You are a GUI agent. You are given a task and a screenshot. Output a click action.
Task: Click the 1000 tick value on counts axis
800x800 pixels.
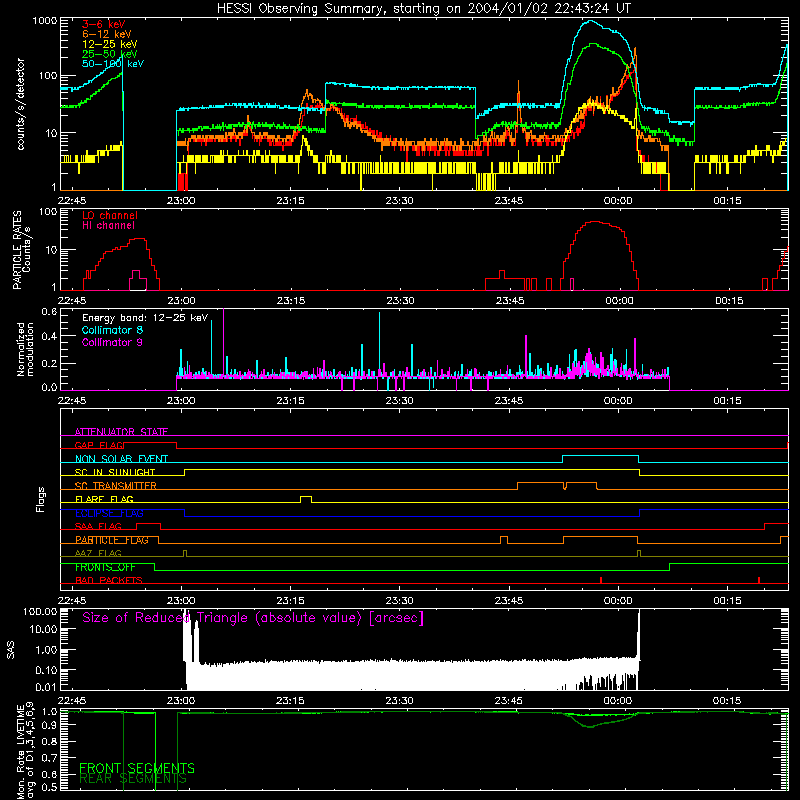point(44,21)
